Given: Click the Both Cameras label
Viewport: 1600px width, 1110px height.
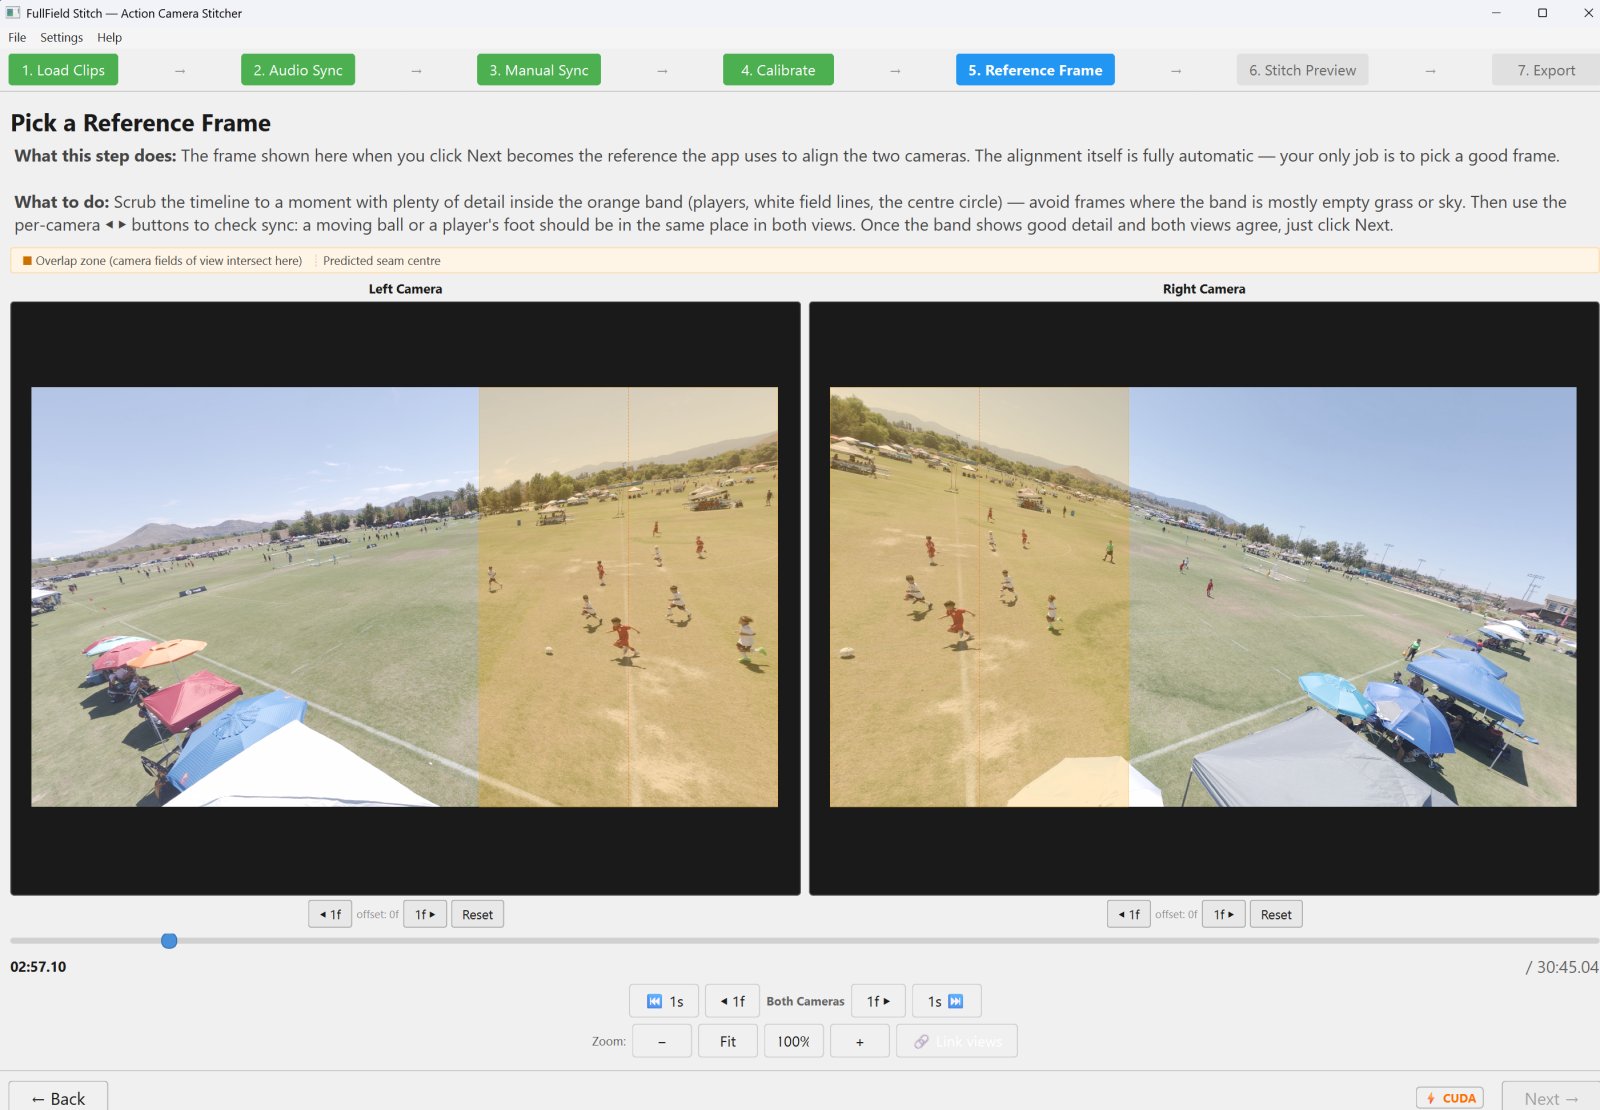Looking at the screenshot, I should [805, 1001].
